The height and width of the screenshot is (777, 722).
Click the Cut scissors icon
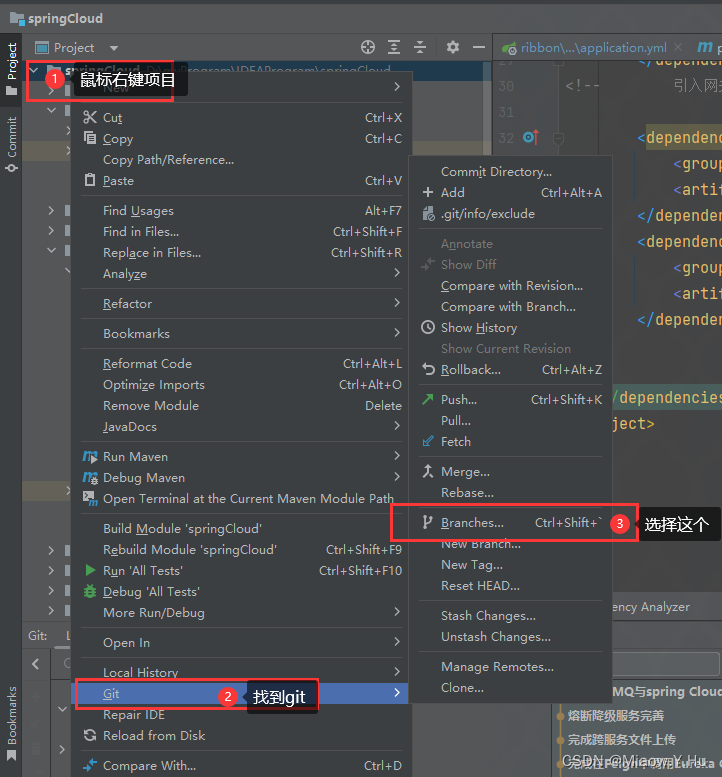(90, 117)
